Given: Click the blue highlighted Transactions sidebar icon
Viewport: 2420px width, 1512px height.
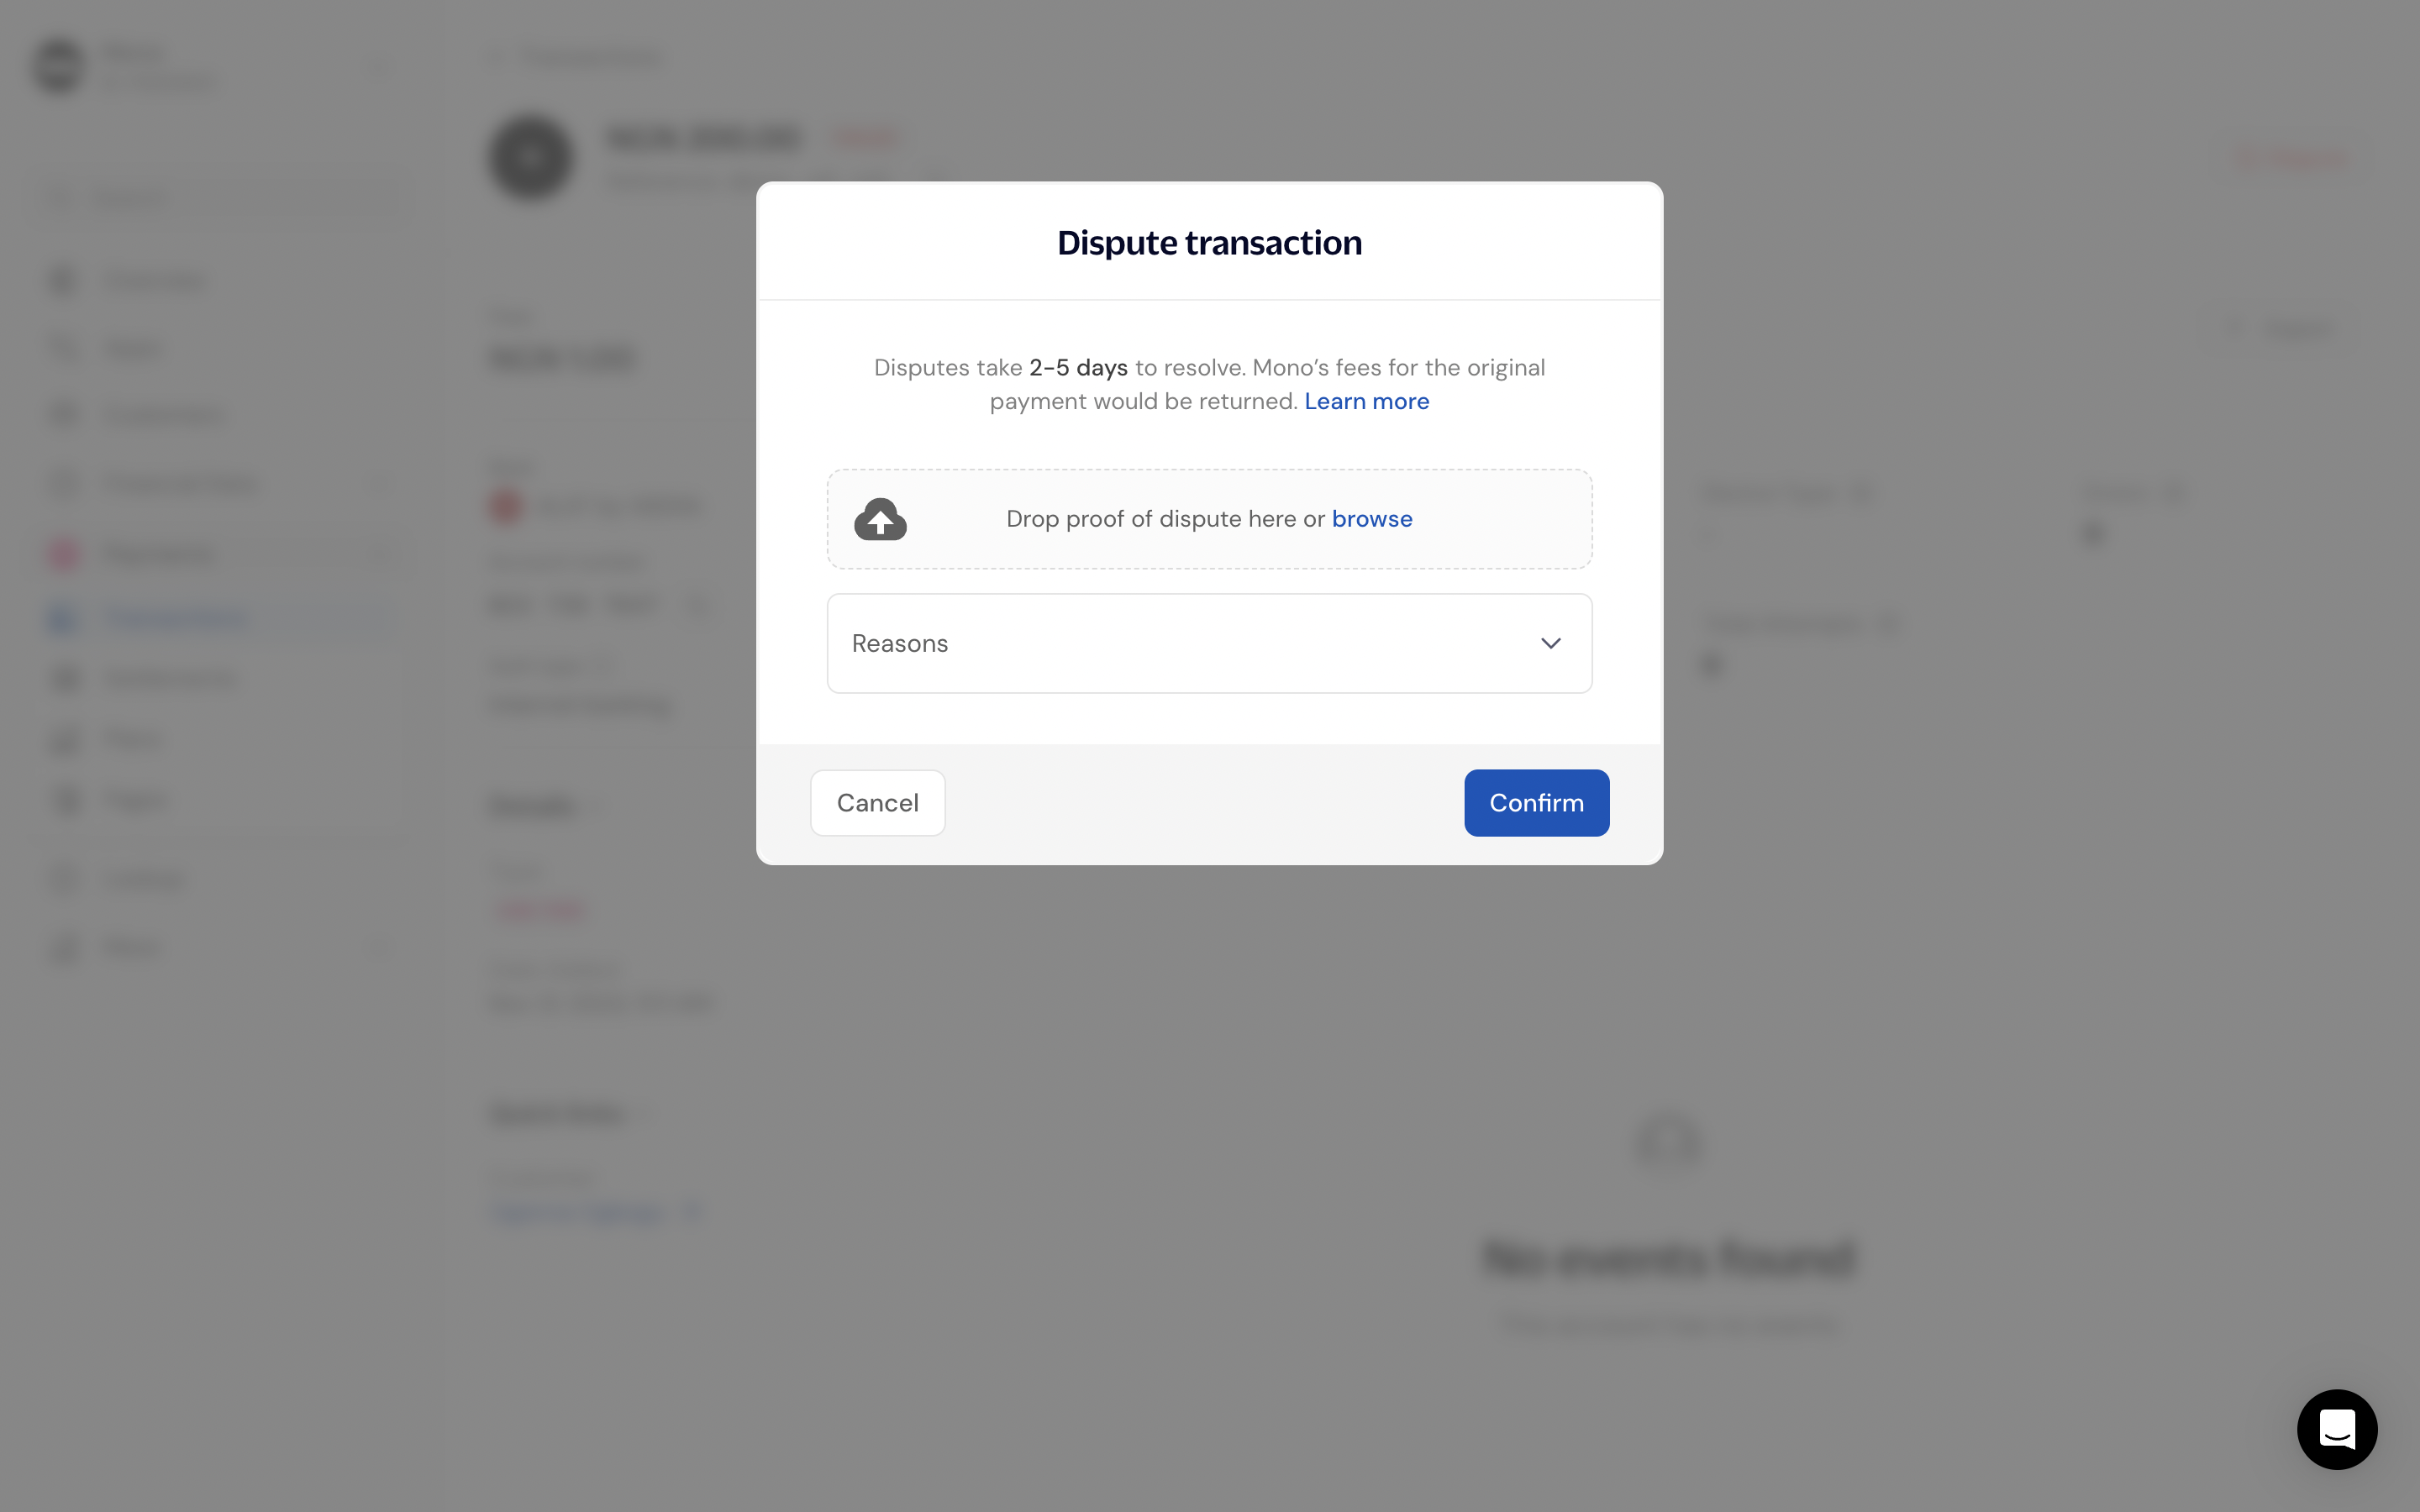Looking at the screenshot, I should coord(63,619).
